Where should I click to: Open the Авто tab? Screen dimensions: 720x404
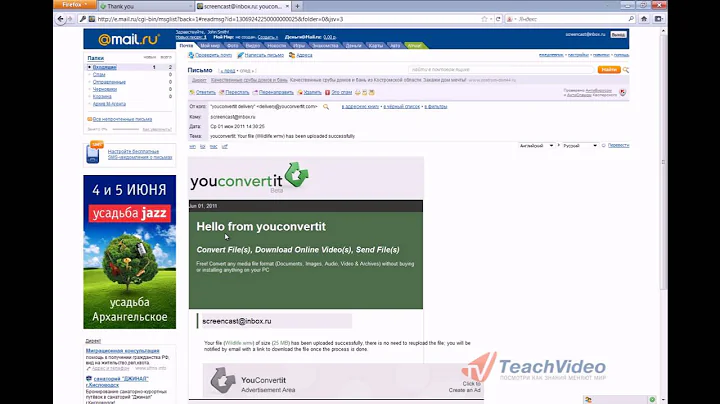(395, 45)
